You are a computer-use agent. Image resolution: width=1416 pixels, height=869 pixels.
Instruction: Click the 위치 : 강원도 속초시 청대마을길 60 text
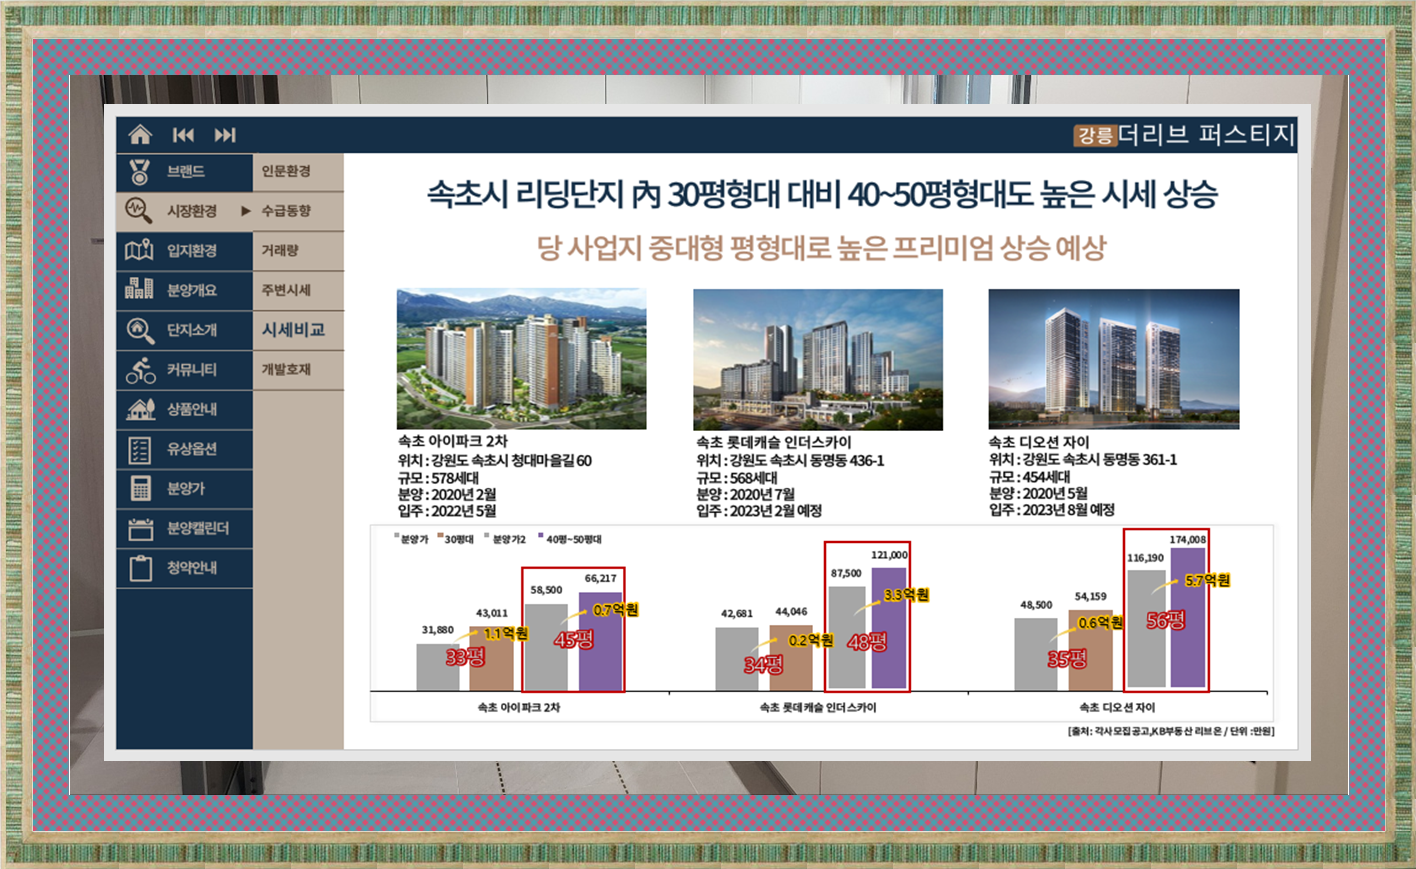tap(494, 461)
